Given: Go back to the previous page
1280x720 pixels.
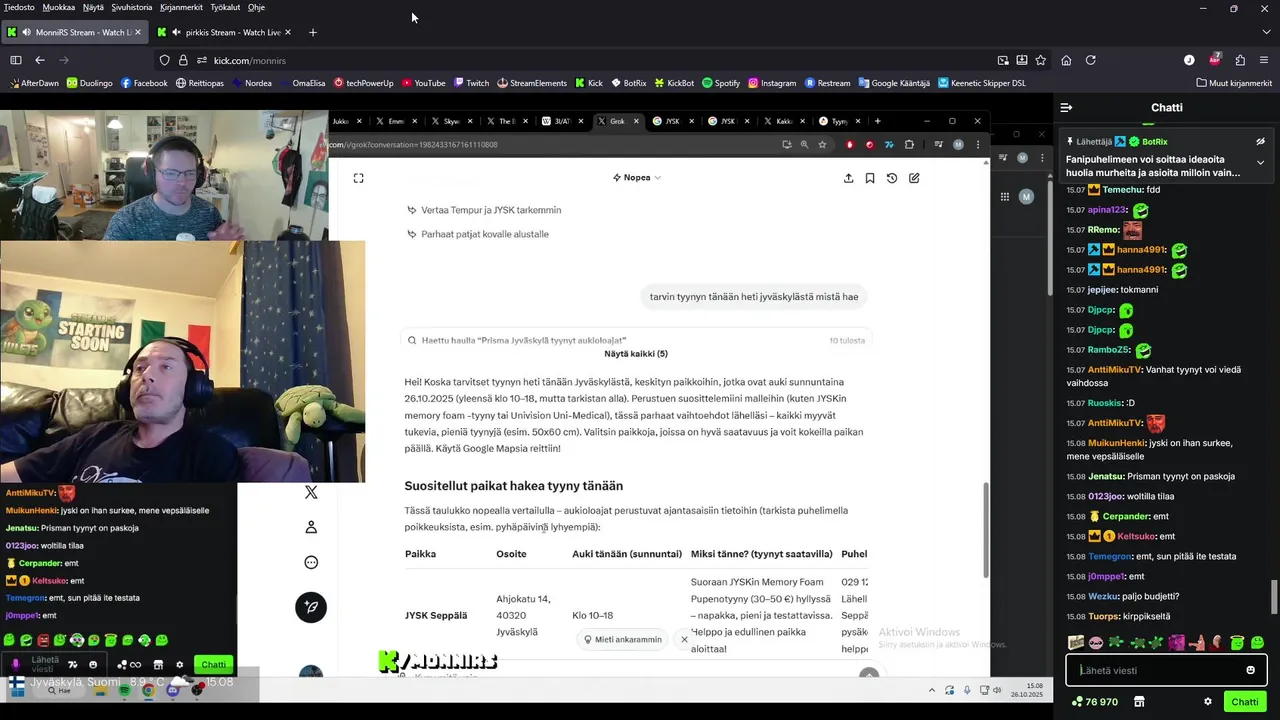Looking at the screenshot, I should click(40, 60).
